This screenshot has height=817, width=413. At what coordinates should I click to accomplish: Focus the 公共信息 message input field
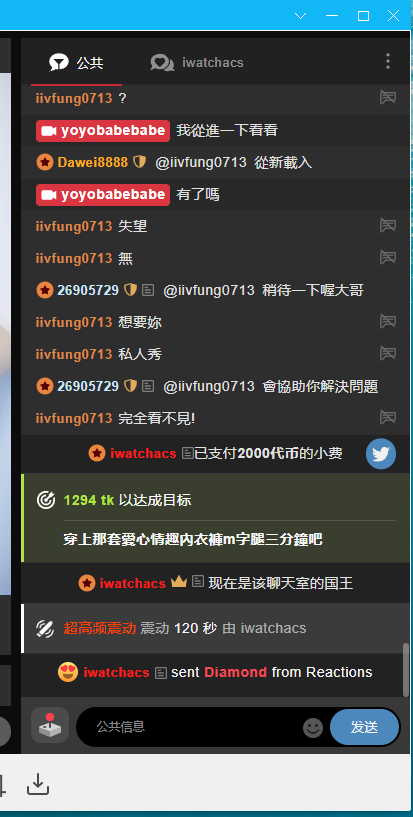pyautogui.click(x=190, y=727)
